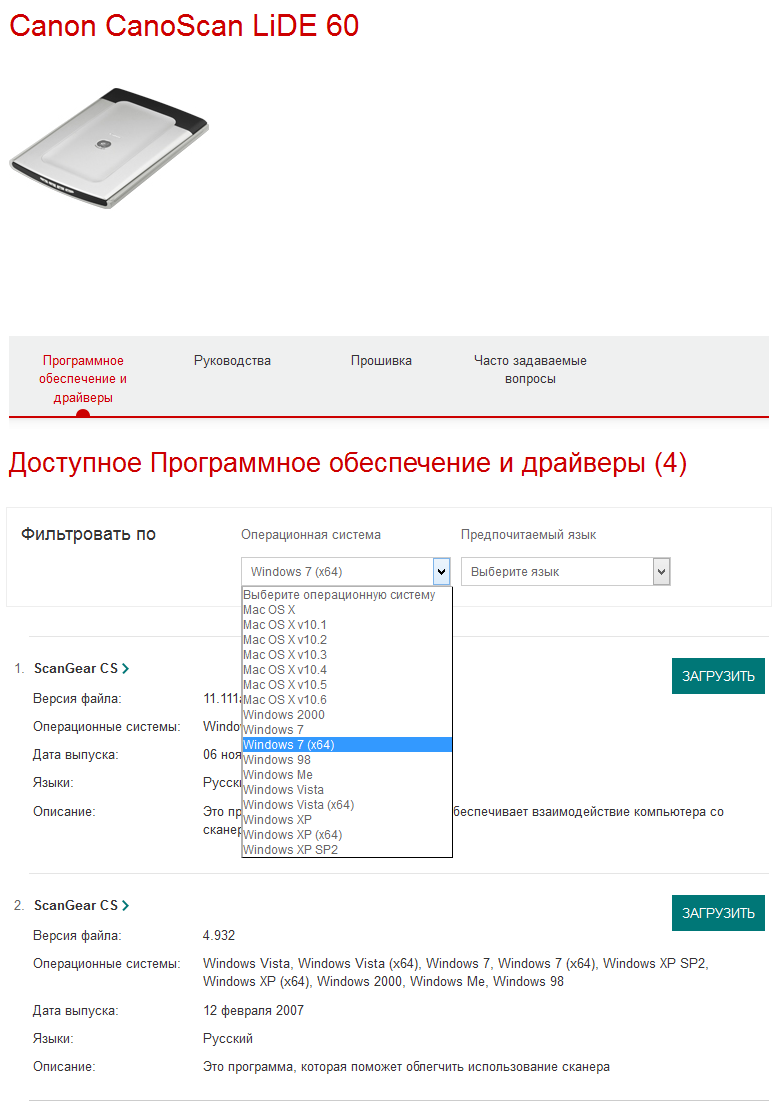Image resolution: width=777 pixels, height=1107 pixels.
Task: Choose plain 'Mac OS X' option
Action: (347, 610)
